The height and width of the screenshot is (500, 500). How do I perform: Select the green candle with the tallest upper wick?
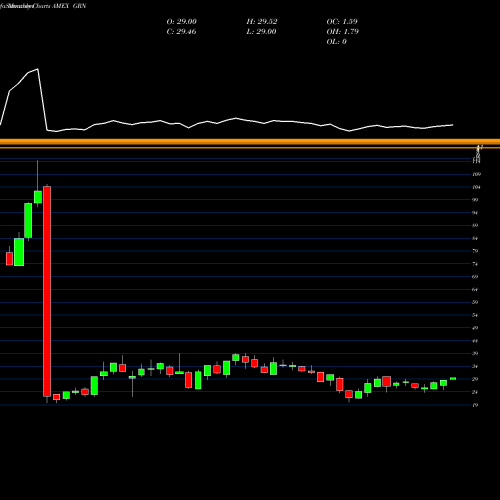(38, 197)
